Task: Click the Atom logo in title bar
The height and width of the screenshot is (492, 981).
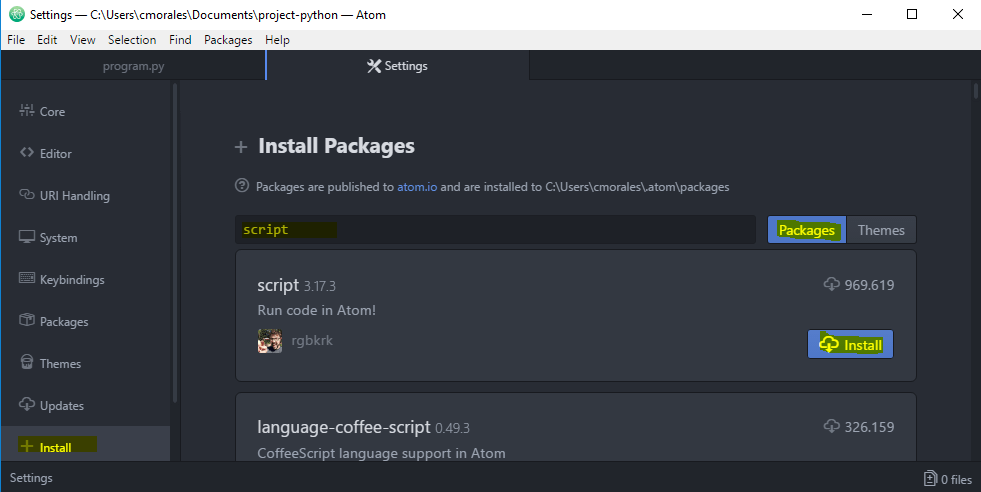Action: click(x=17, y=14)
